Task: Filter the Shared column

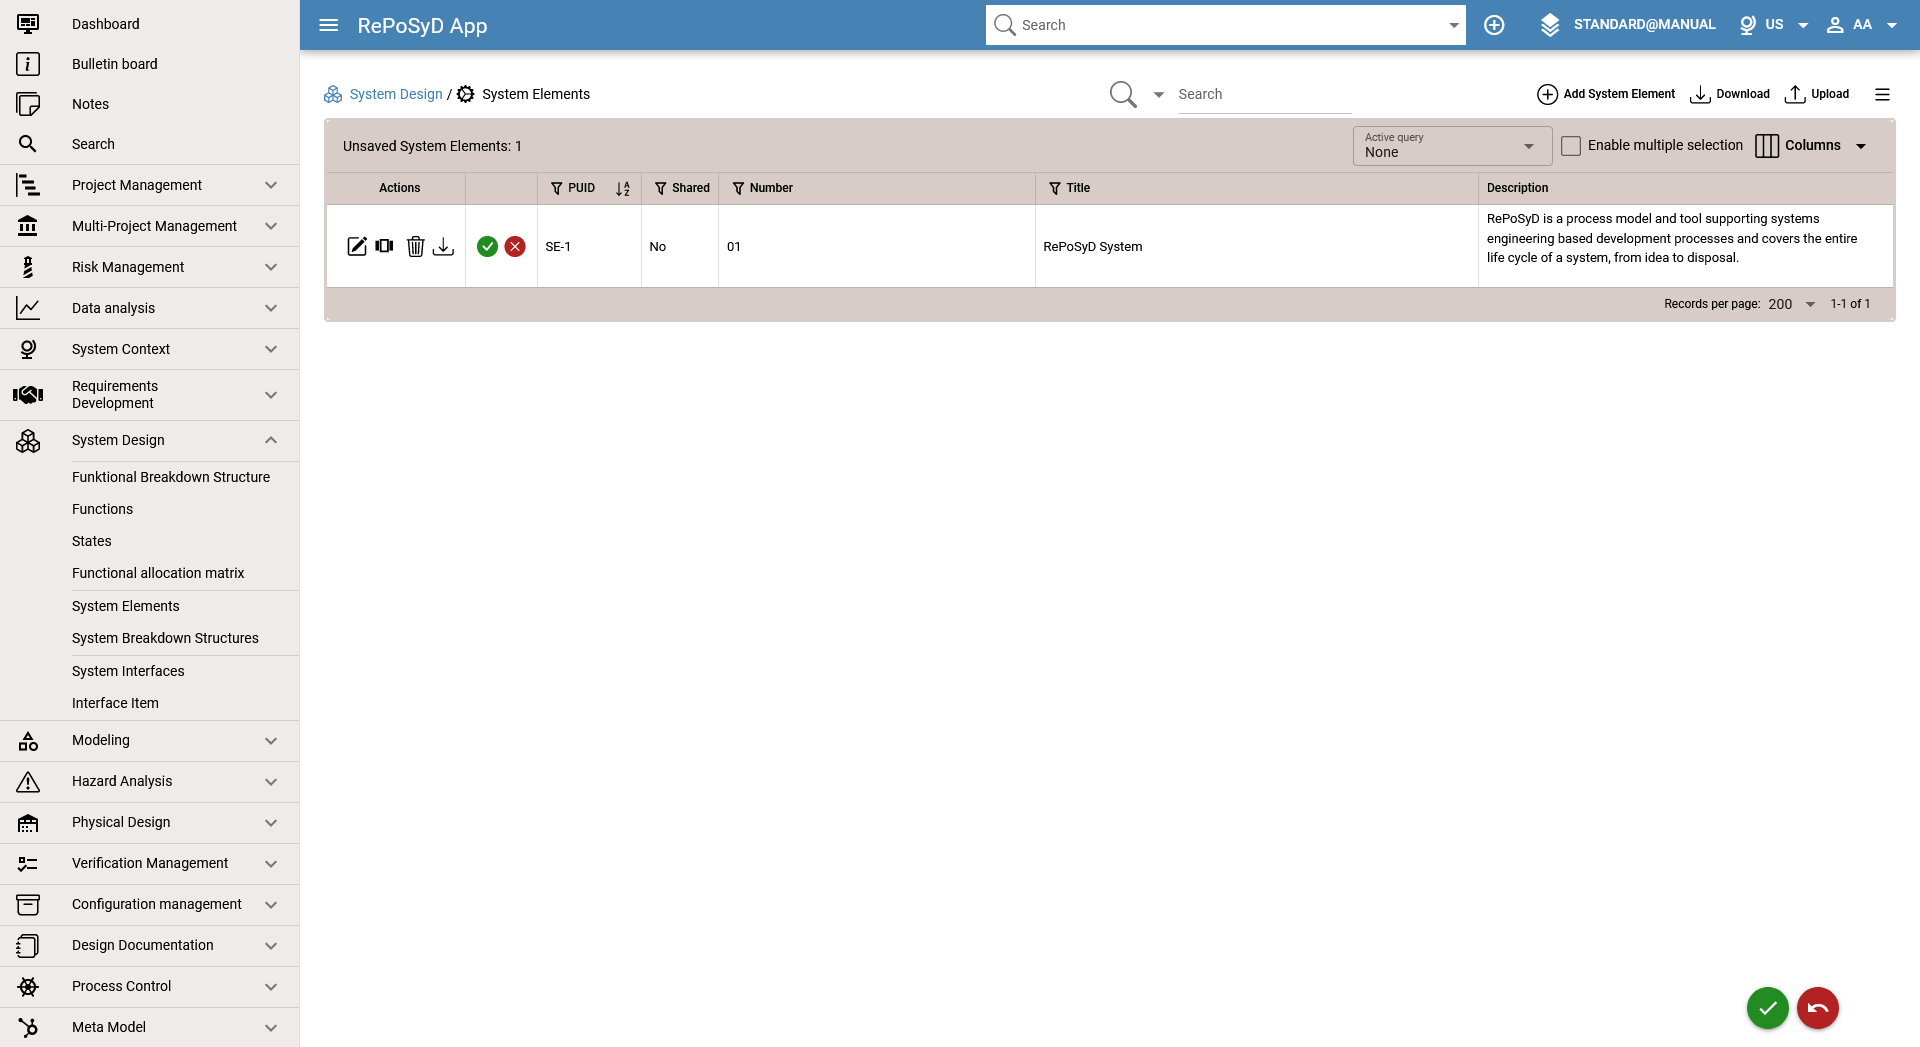Action: (660, 188)
